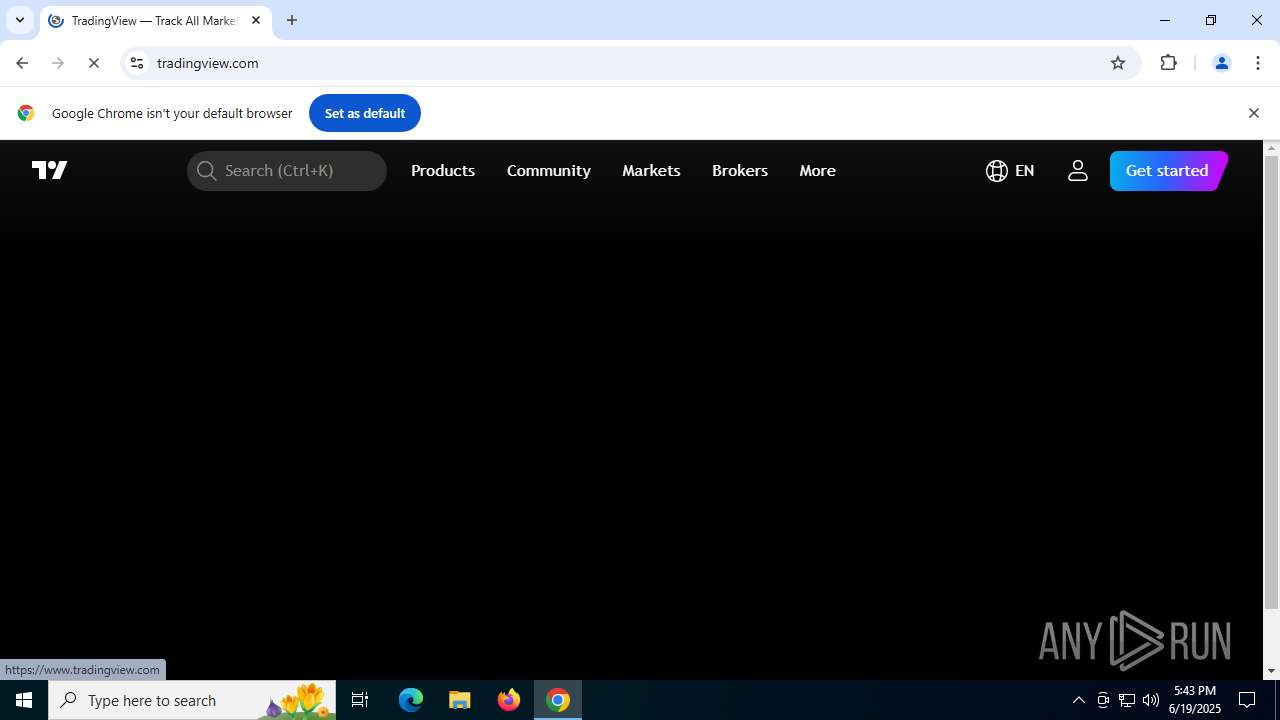Open the Products menu
Viewport: 1280px width, 720px height.
443,170
